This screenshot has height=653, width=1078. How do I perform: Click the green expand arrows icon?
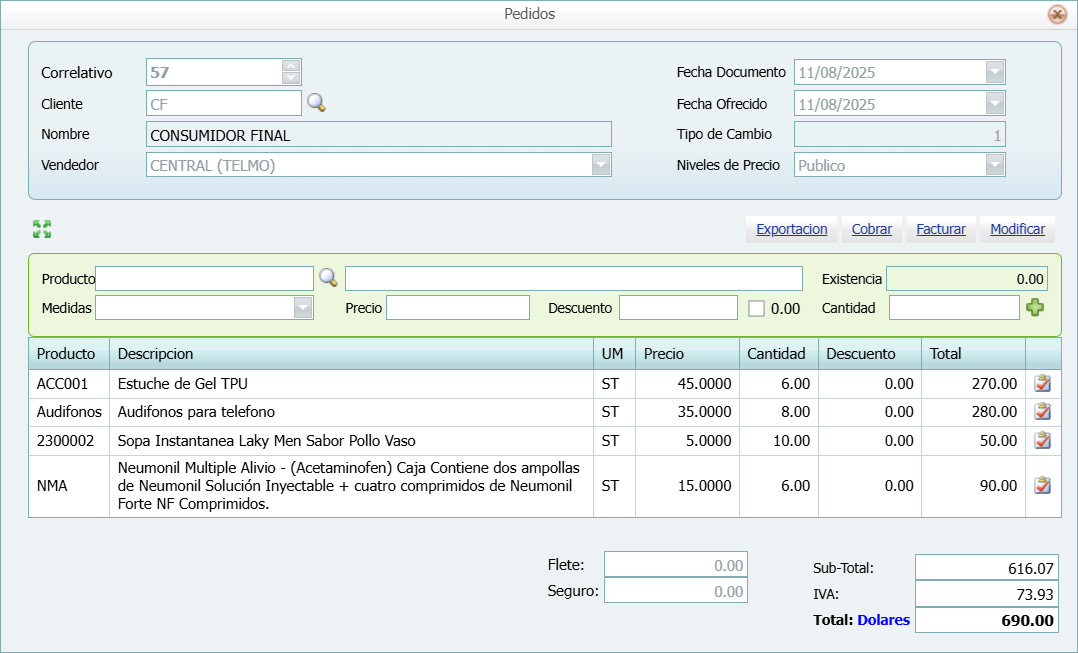pyautogui.click(x=41, y=229)
